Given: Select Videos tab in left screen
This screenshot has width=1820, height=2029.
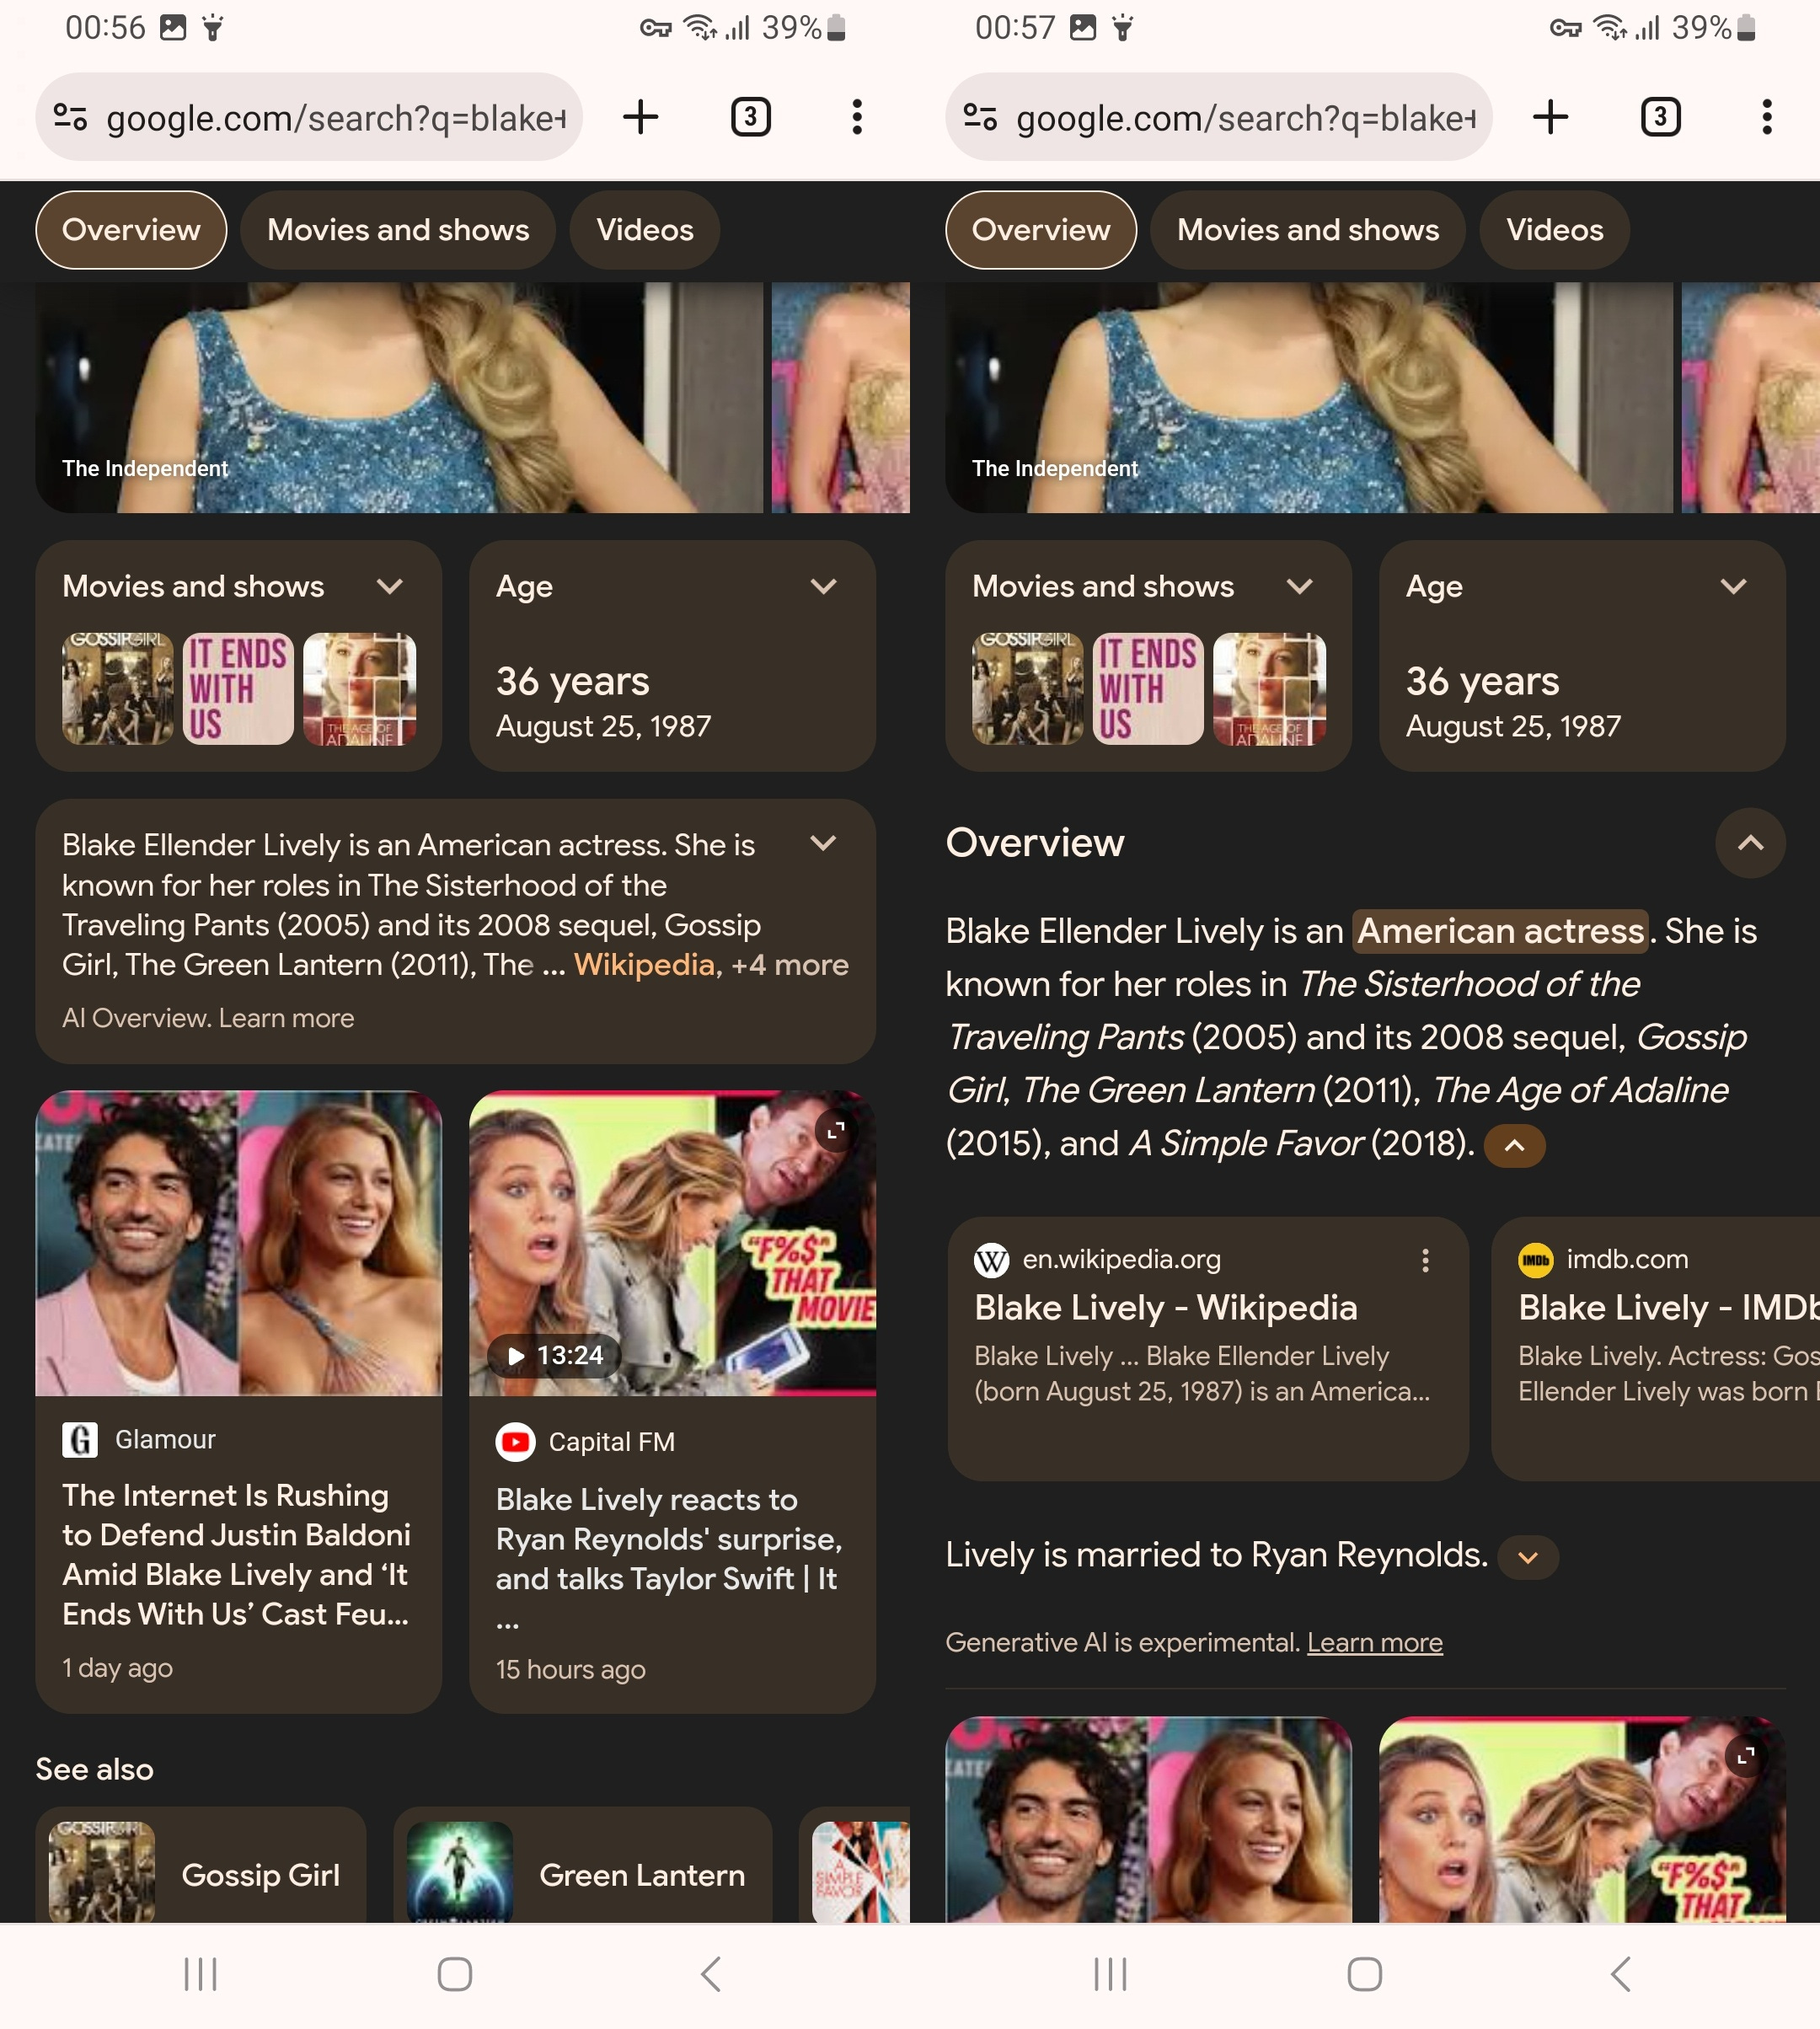Looking at the screenshot, I should (645, 230).
